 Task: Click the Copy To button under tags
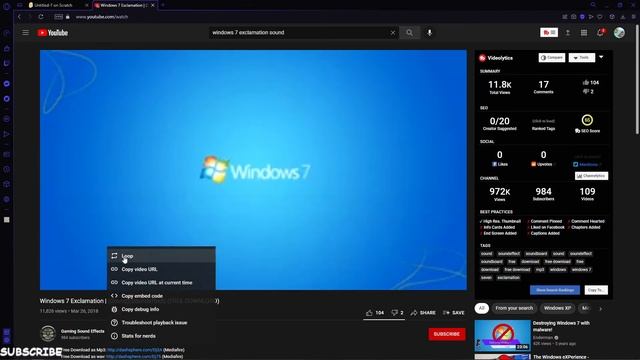[x=596, y=290]
